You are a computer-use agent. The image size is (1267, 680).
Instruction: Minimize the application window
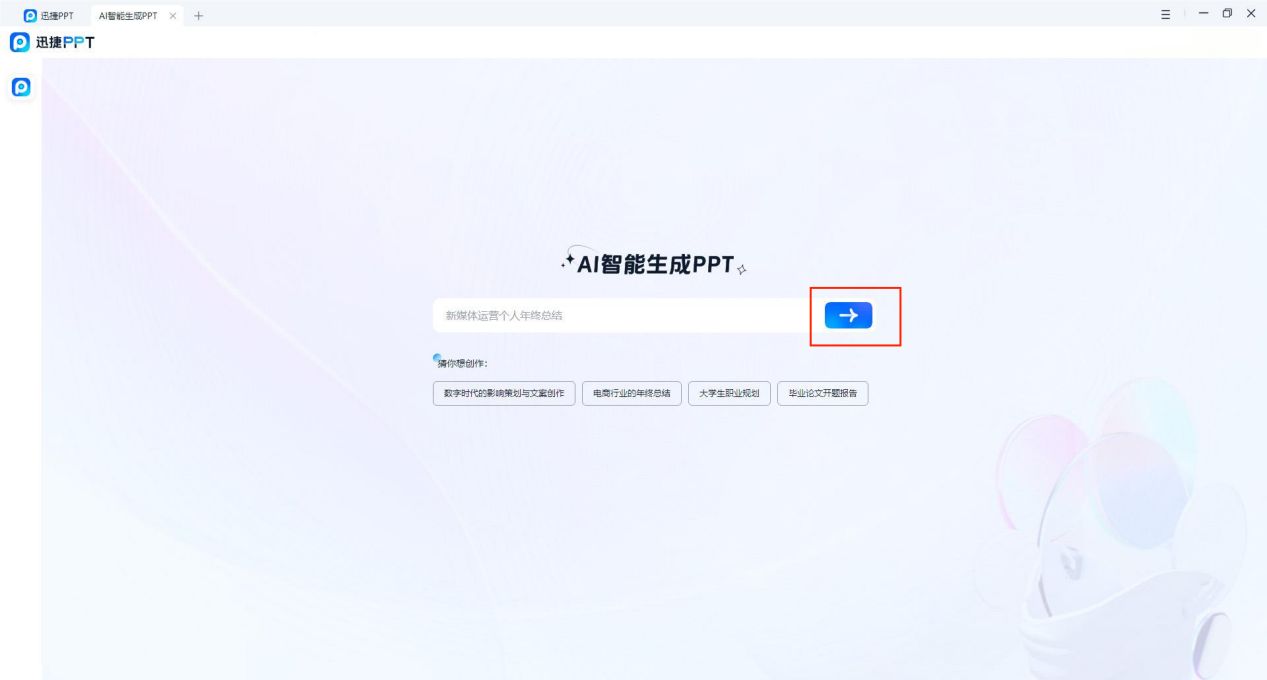pos(1203,14)
